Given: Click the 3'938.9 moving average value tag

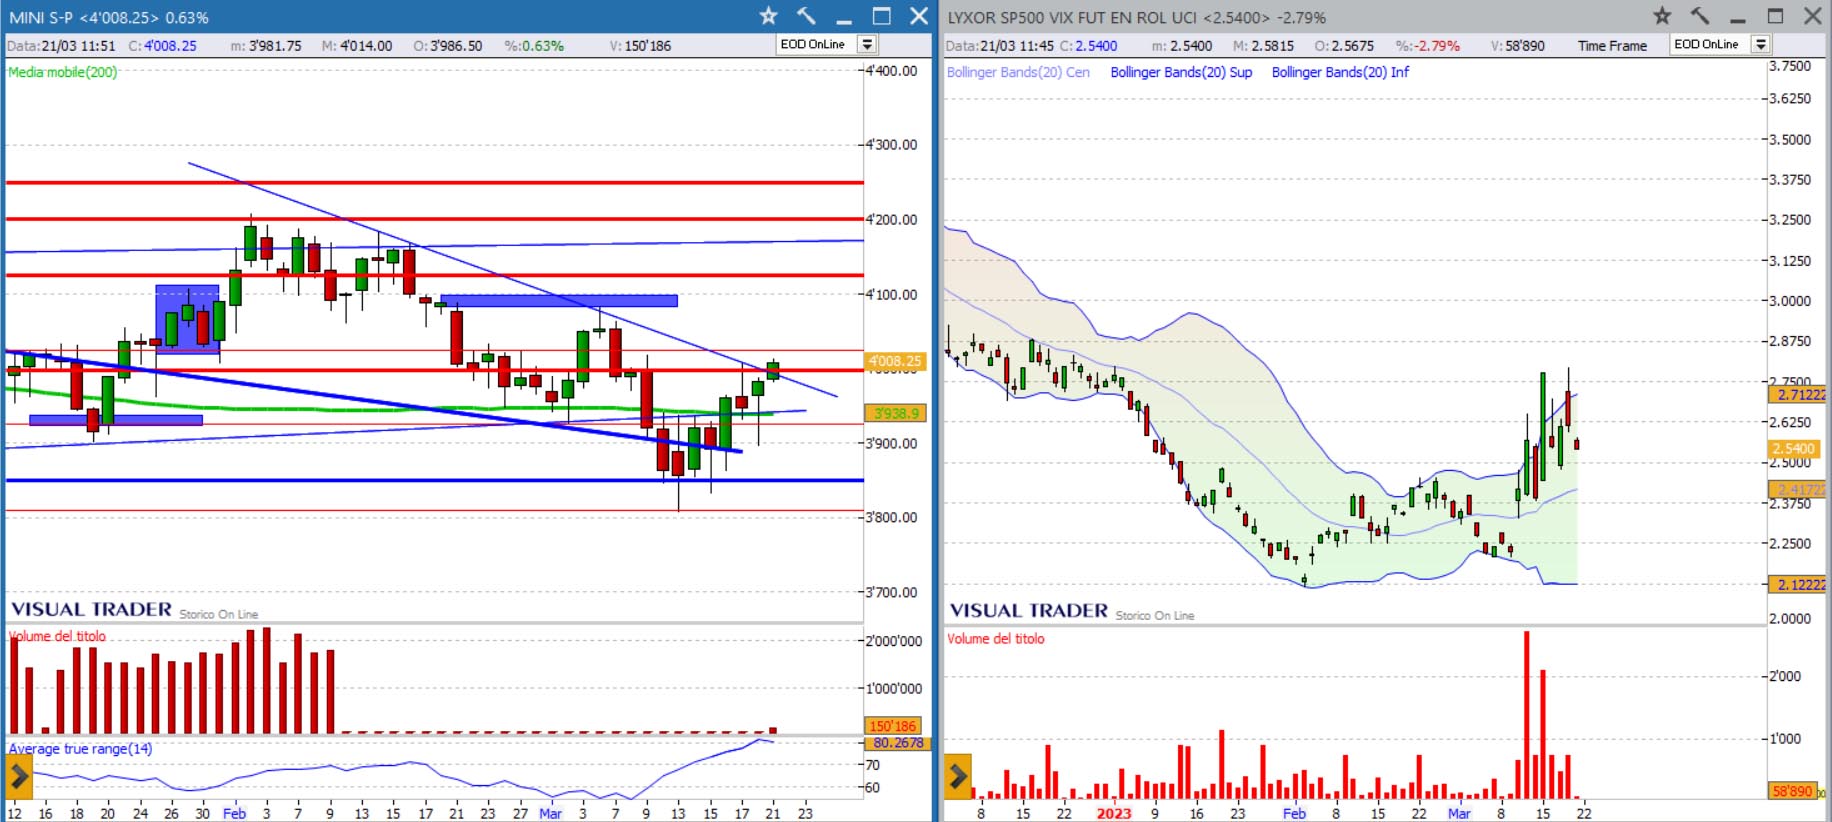Looking at the screenshot, I should coord(895,413).
